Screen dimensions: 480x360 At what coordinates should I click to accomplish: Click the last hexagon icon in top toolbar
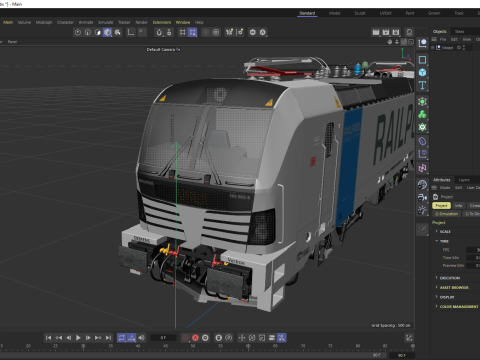(x=263, y=32)
